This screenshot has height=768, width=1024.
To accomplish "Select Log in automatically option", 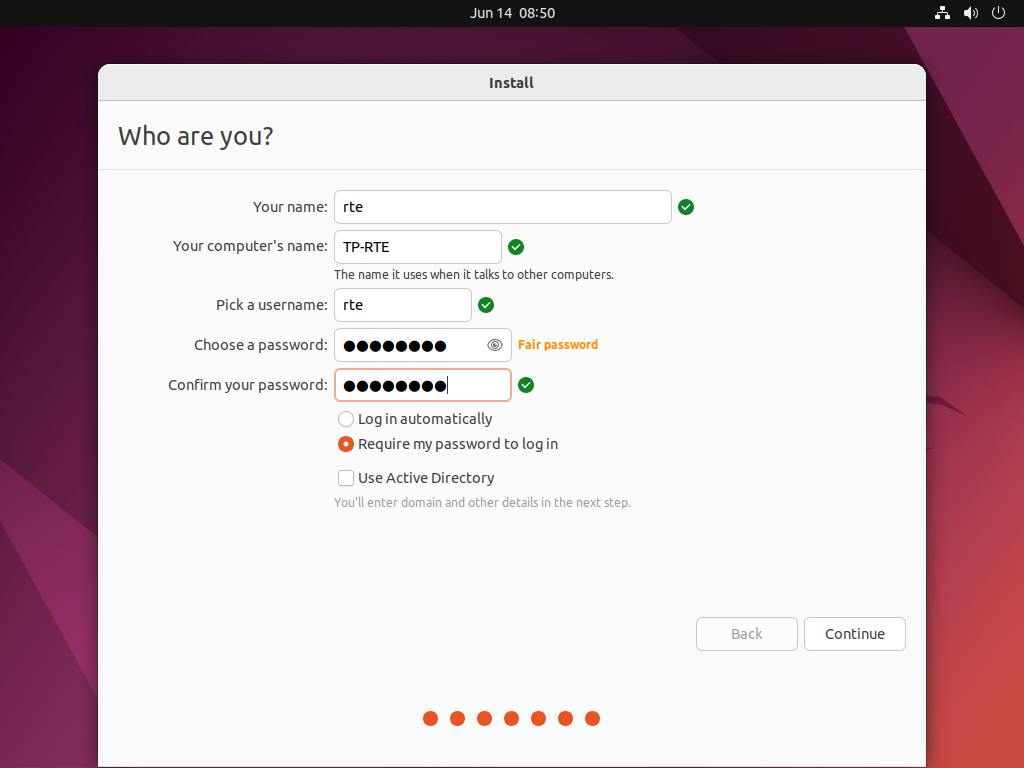I will [346, 419].
